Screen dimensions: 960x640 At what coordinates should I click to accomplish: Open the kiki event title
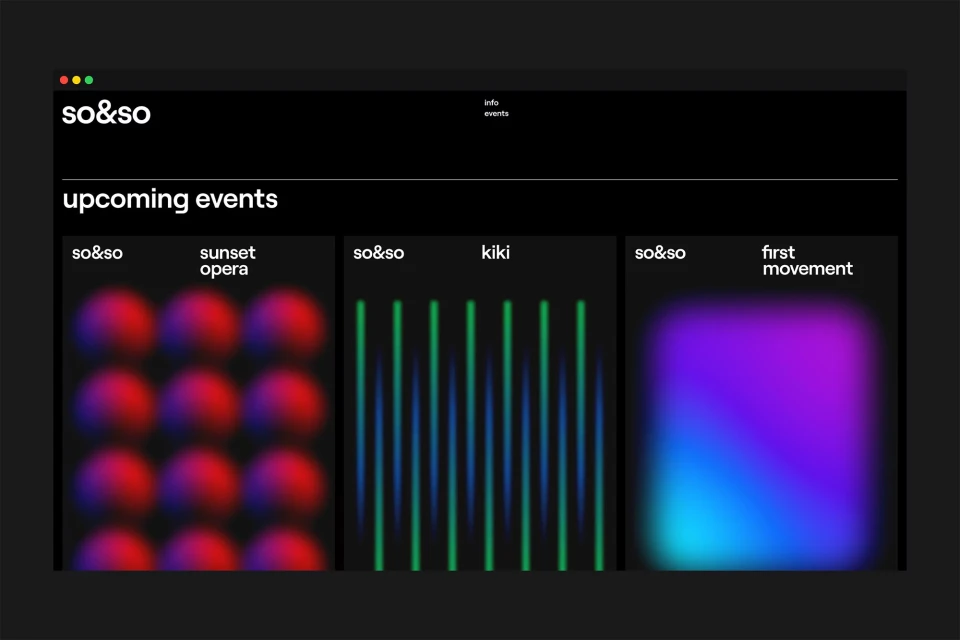pos(495,253)
